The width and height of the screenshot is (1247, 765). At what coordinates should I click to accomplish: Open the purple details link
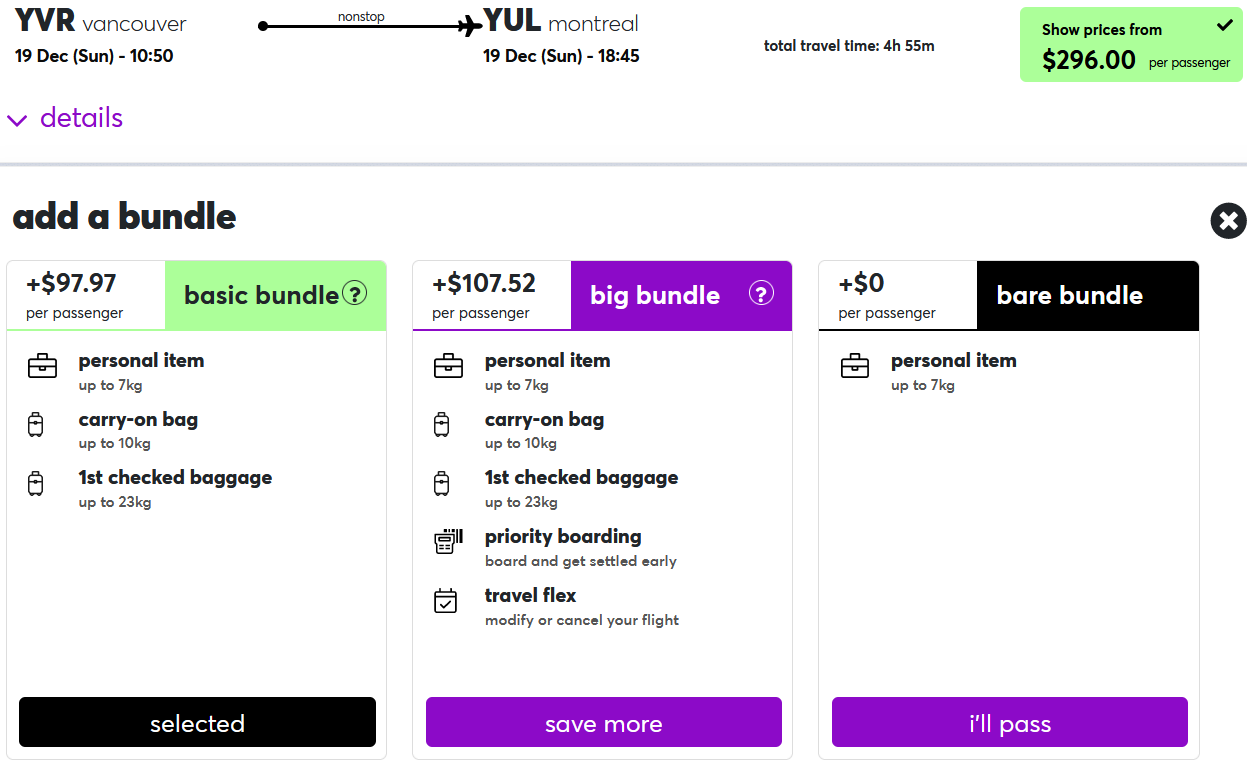[81, 118]
